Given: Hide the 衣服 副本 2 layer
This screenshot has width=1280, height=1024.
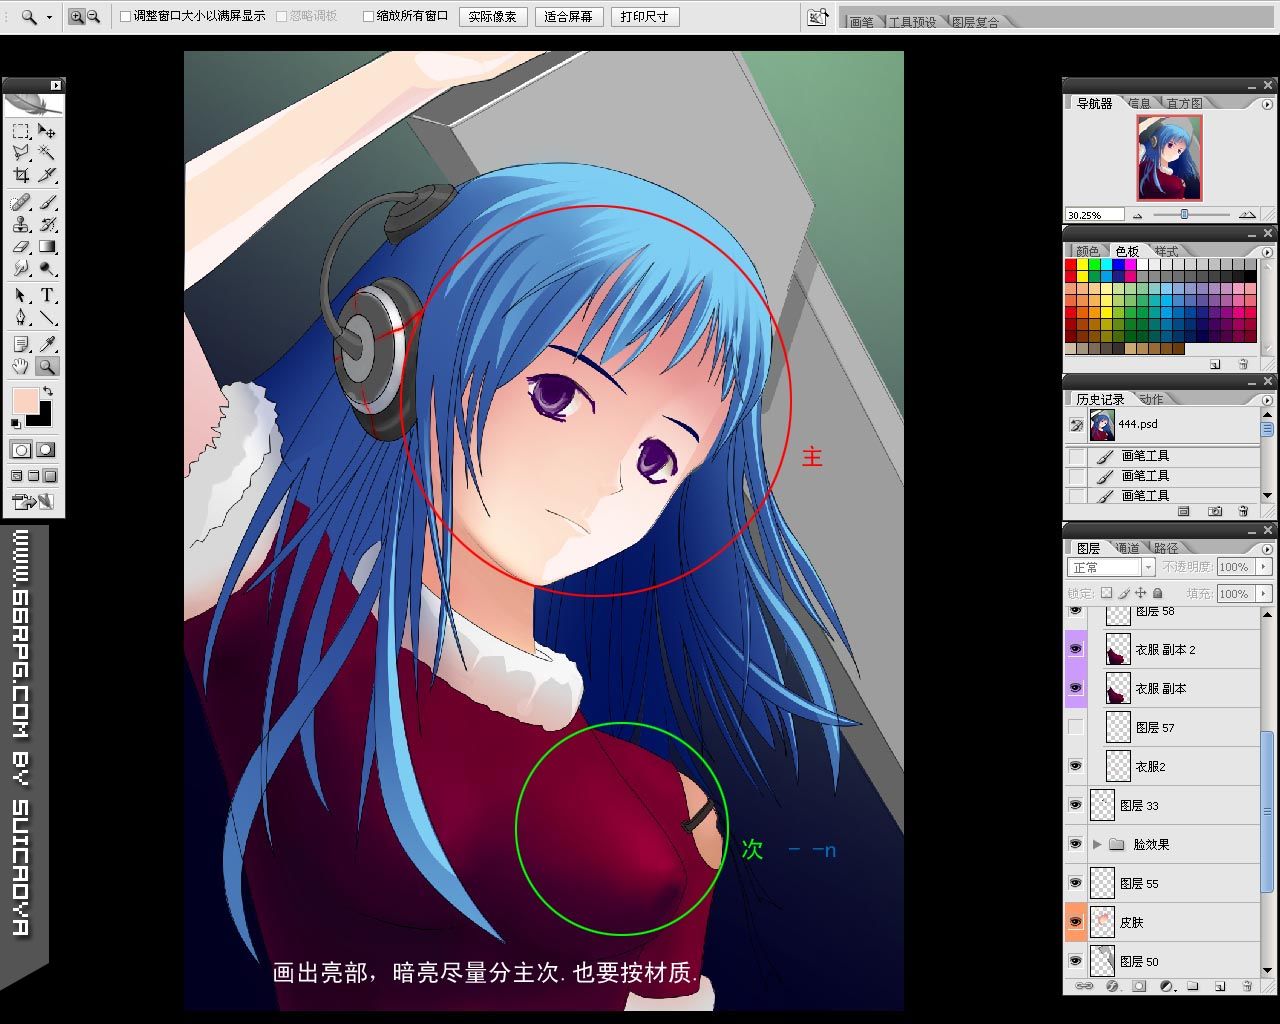Looking at the screenshot, I should point(1076,649).
